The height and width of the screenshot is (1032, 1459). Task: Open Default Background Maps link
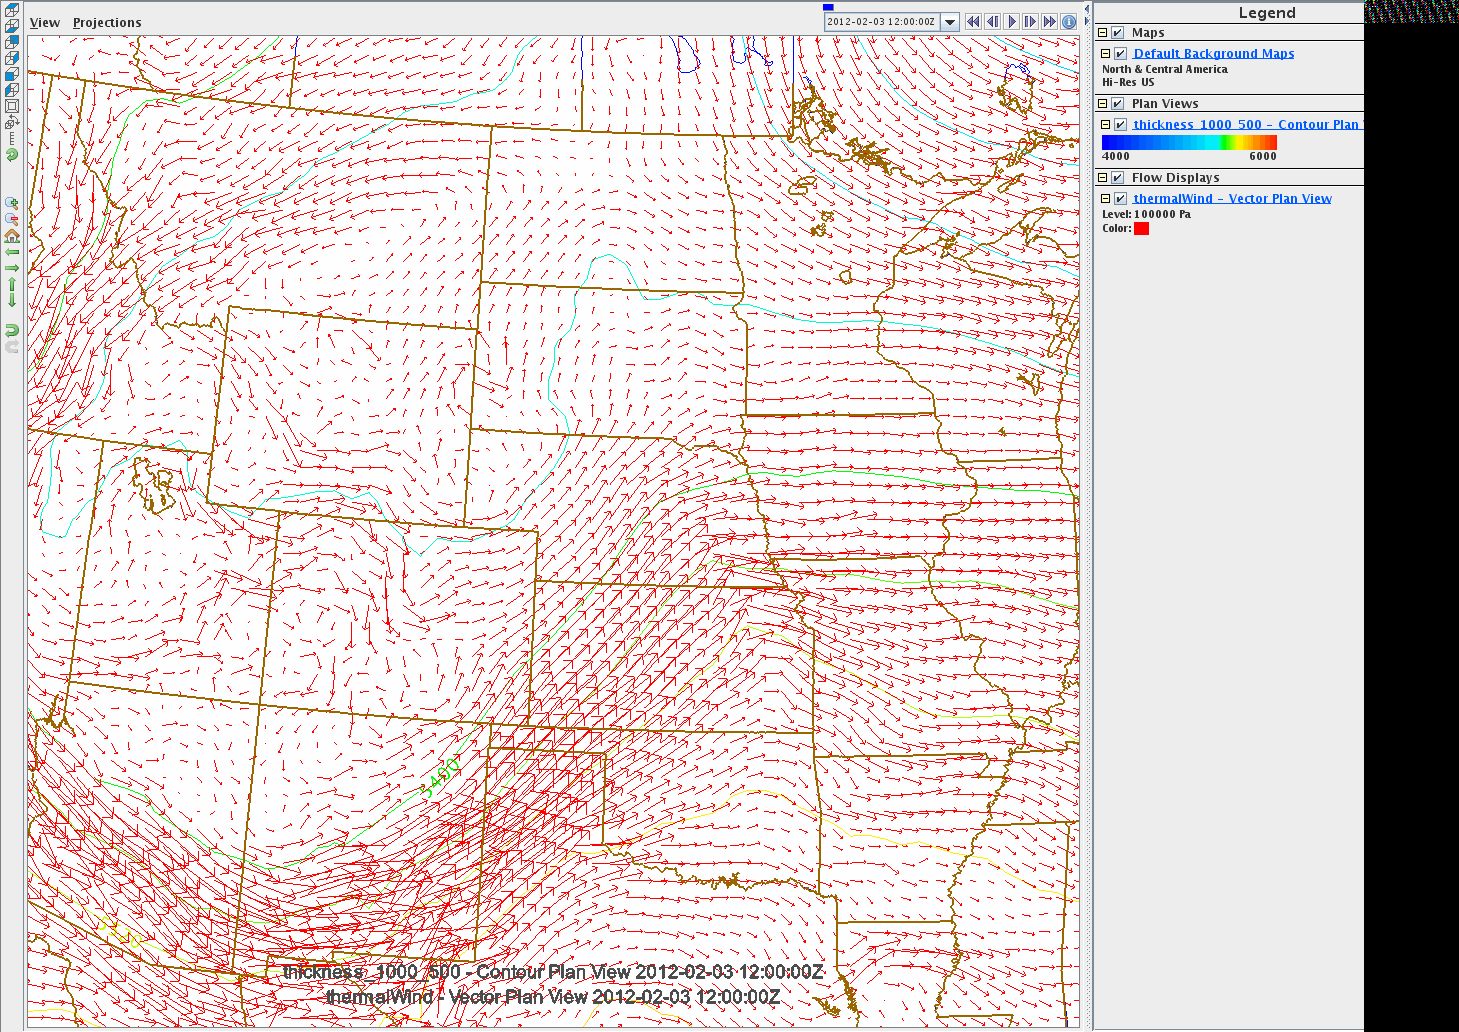1213,54
